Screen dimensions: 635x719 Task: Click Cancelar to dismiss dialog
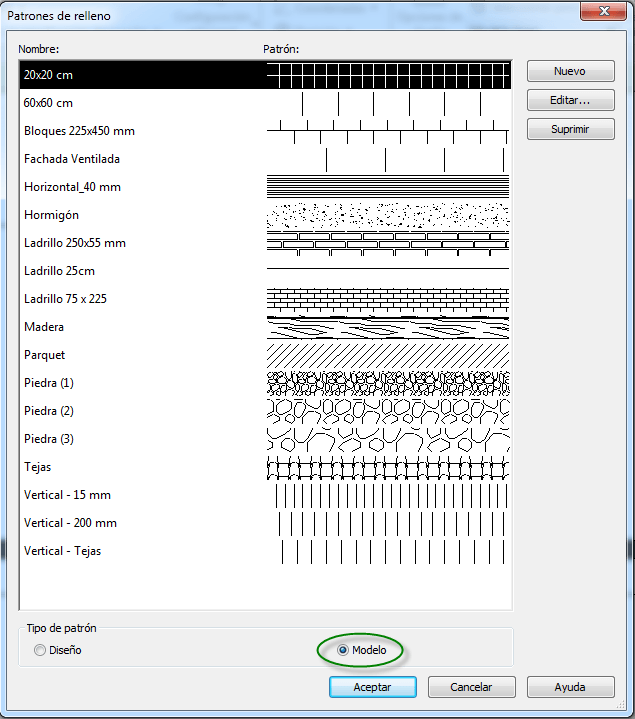click(x=471, y=687)
